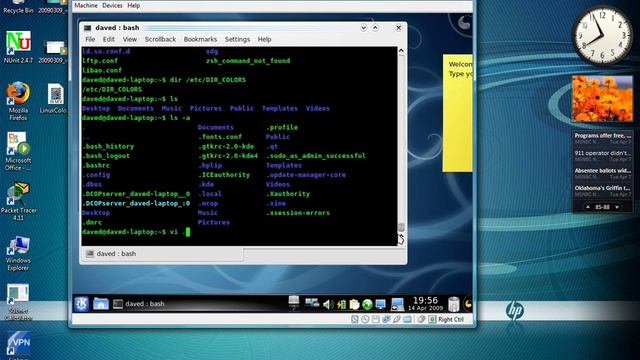Open Konsole's Scrollback menu
The height and width of the screenshot is (360, 640).
(160, 39)
